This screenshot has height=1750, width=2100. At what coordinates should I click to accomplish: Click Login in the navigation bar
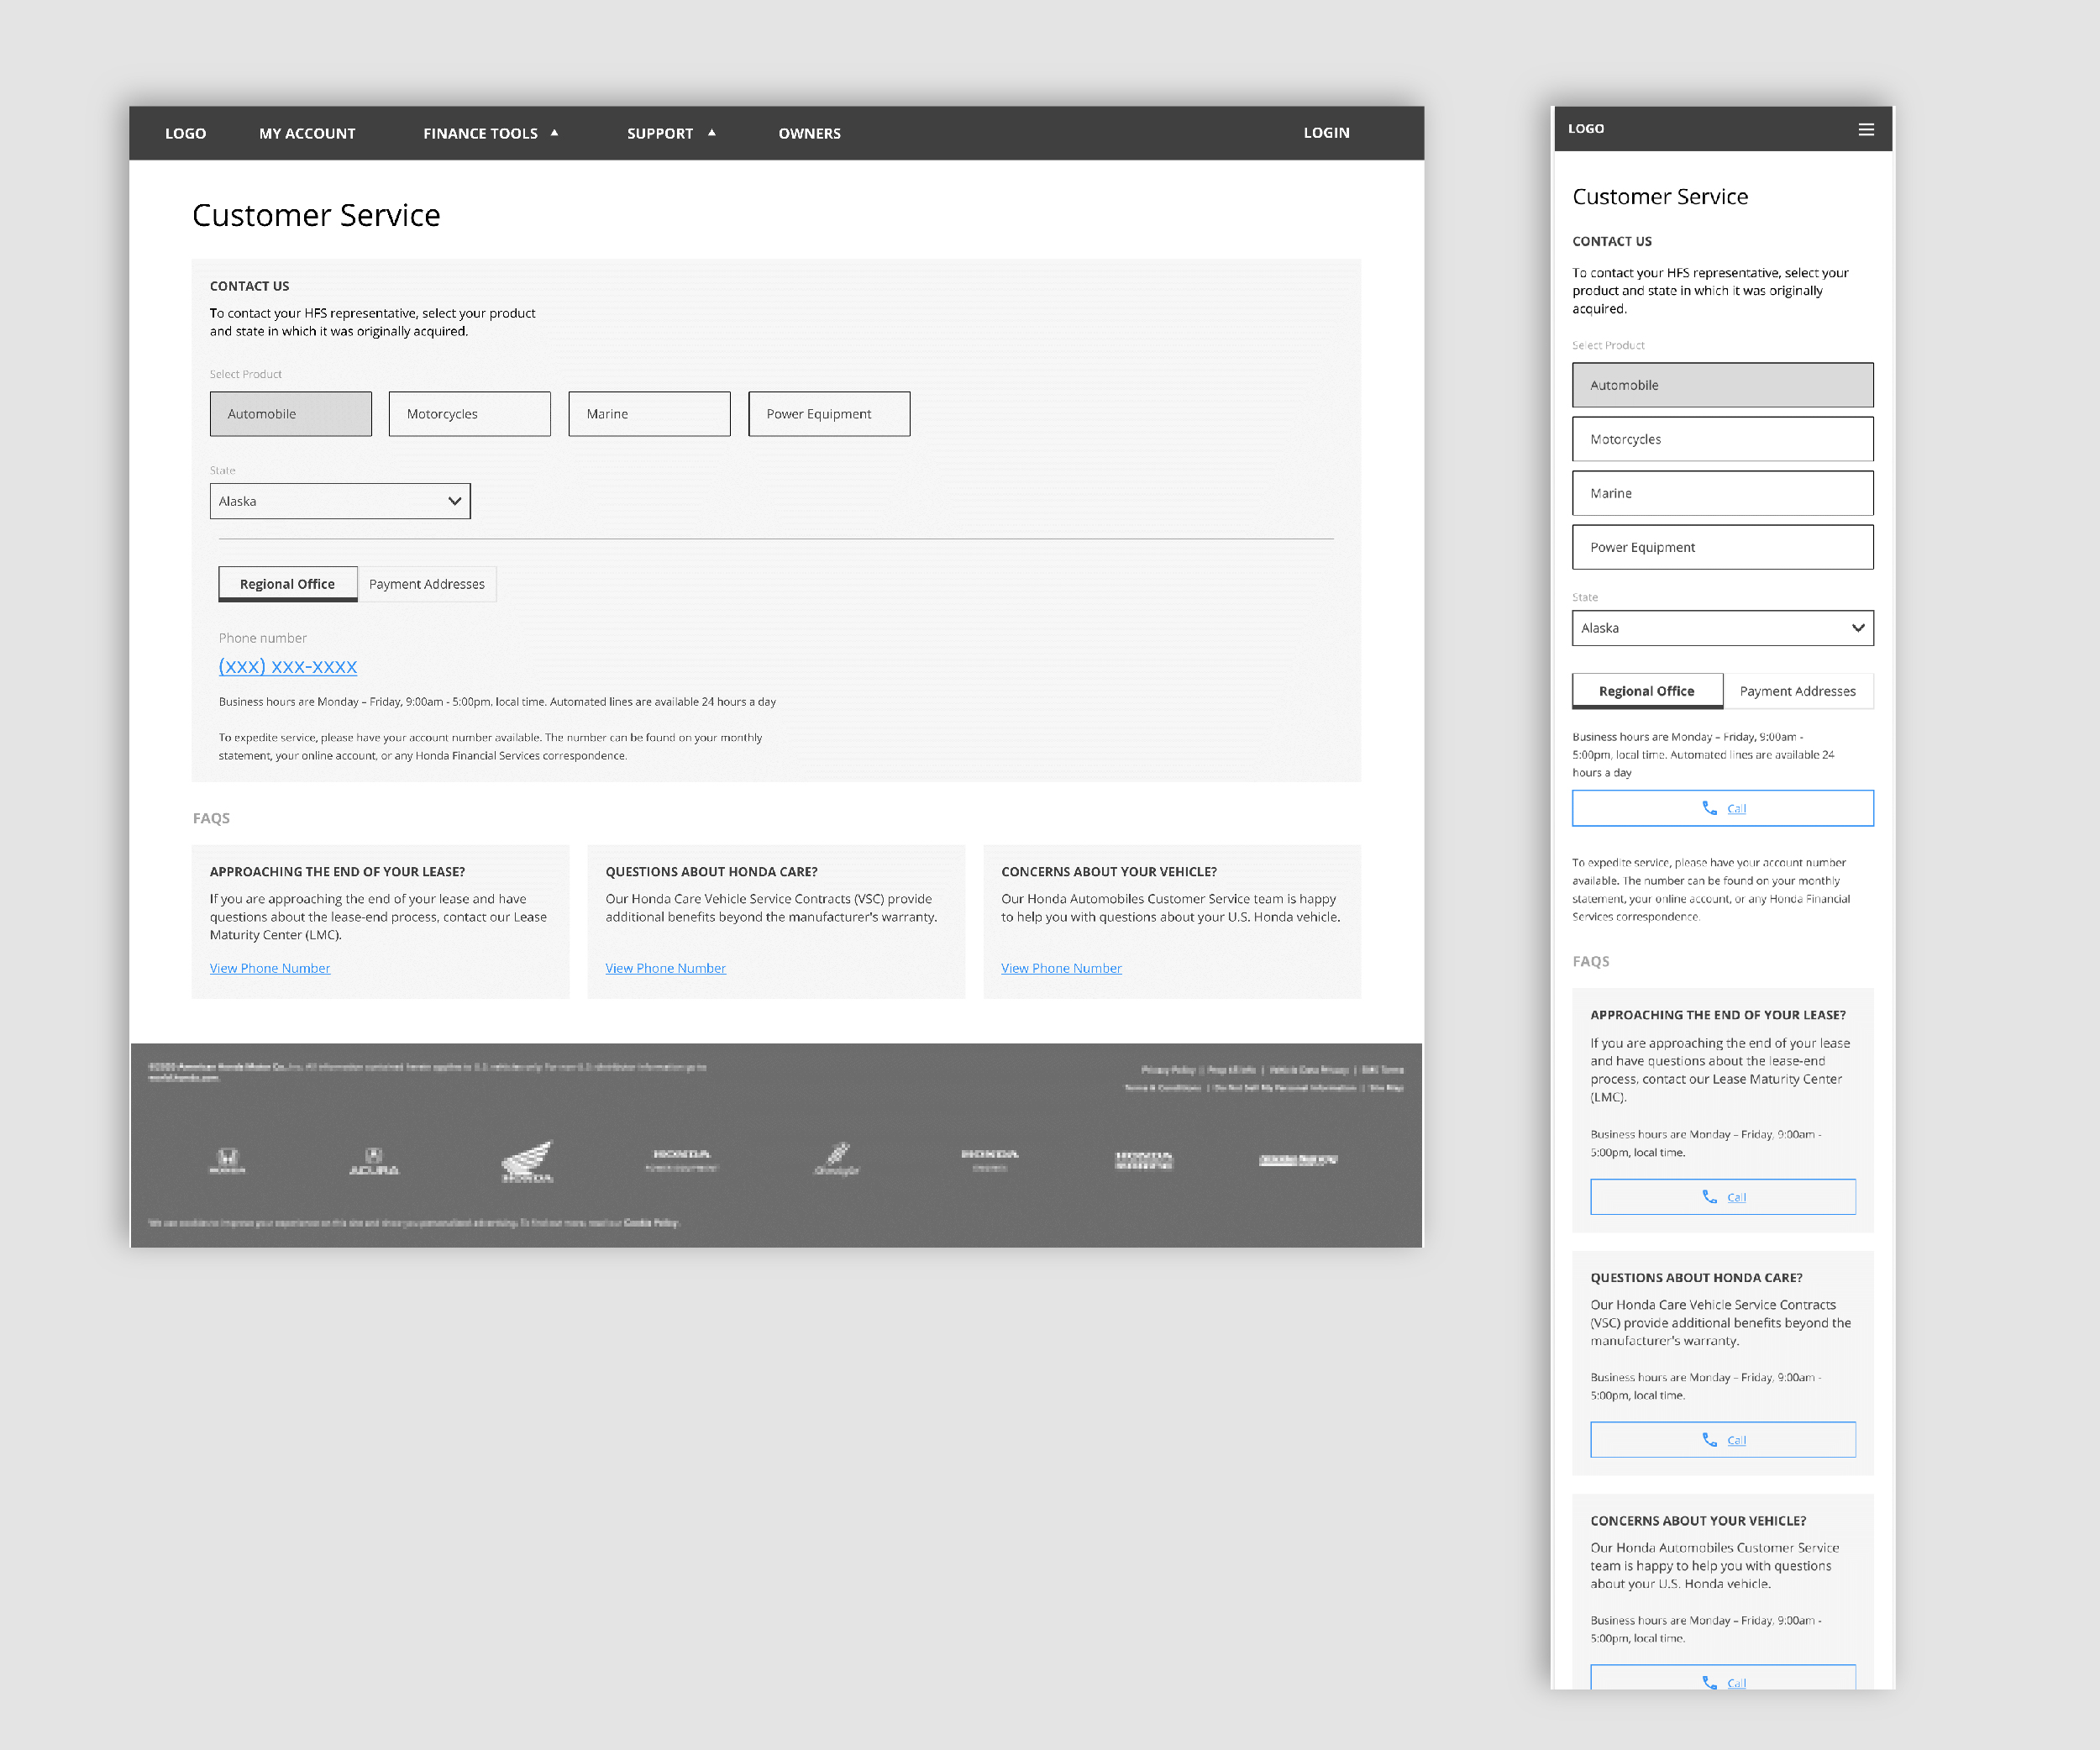(x=1326, y=132)
